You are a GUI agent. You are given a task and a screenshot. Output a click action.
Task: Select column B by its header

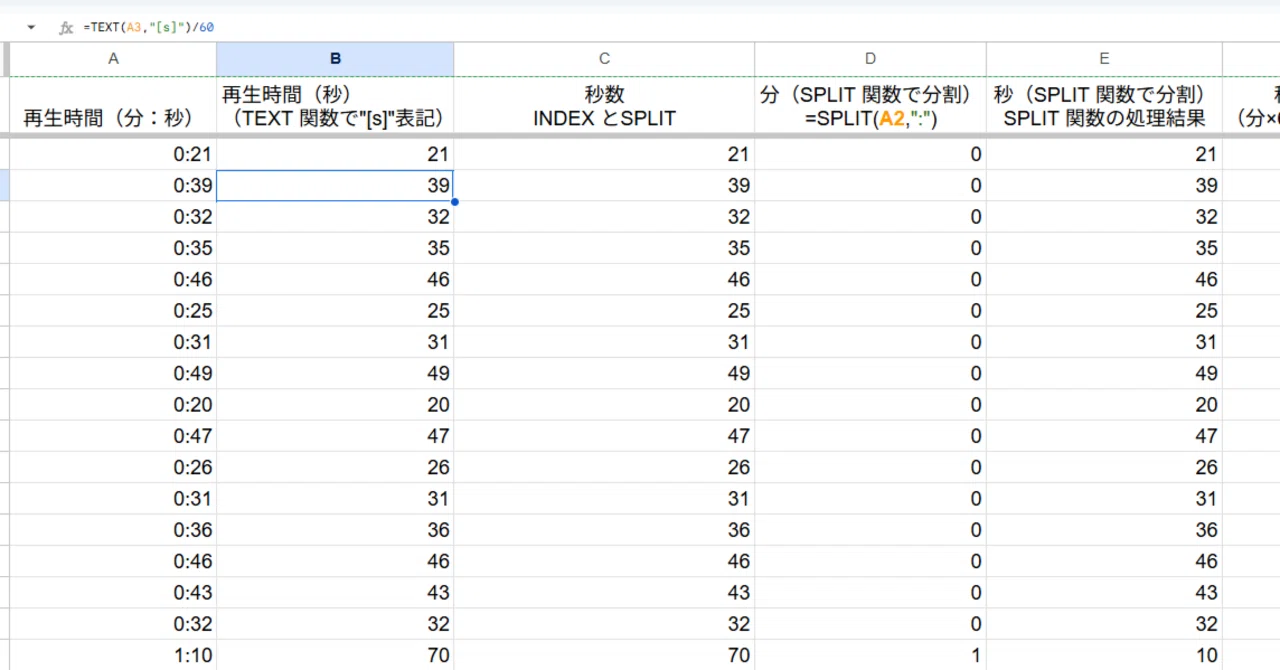335,59
